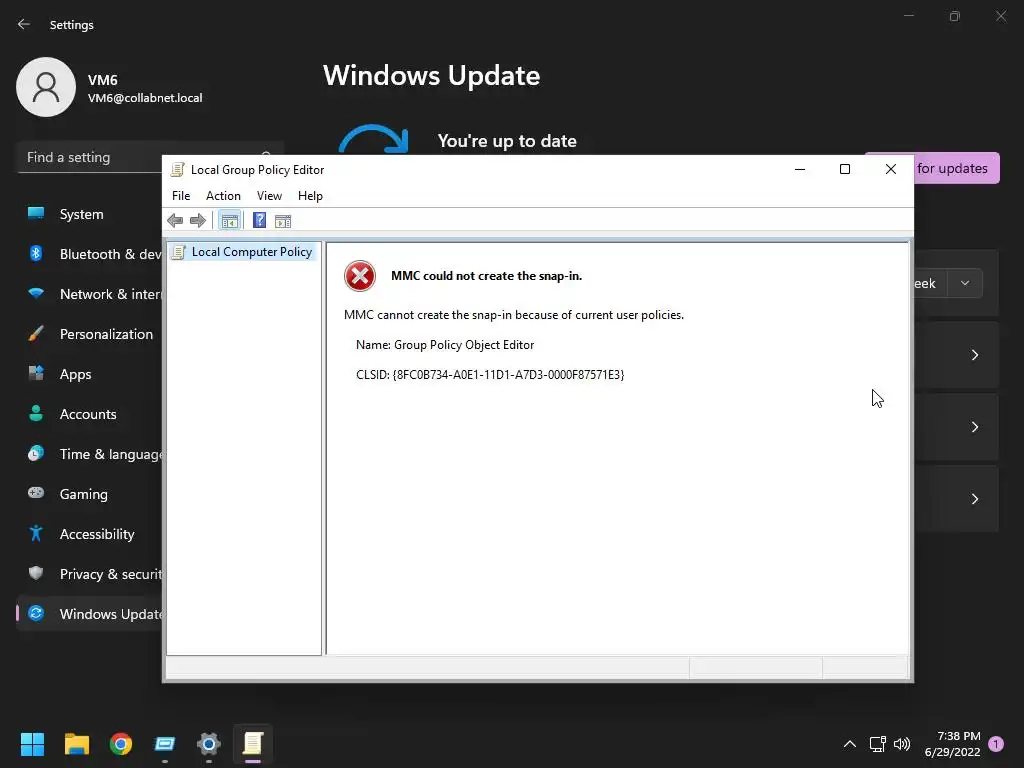The image size is (1024, 768).
Task: Open Apps in Settings sidebar
Action: pos(89,374)
